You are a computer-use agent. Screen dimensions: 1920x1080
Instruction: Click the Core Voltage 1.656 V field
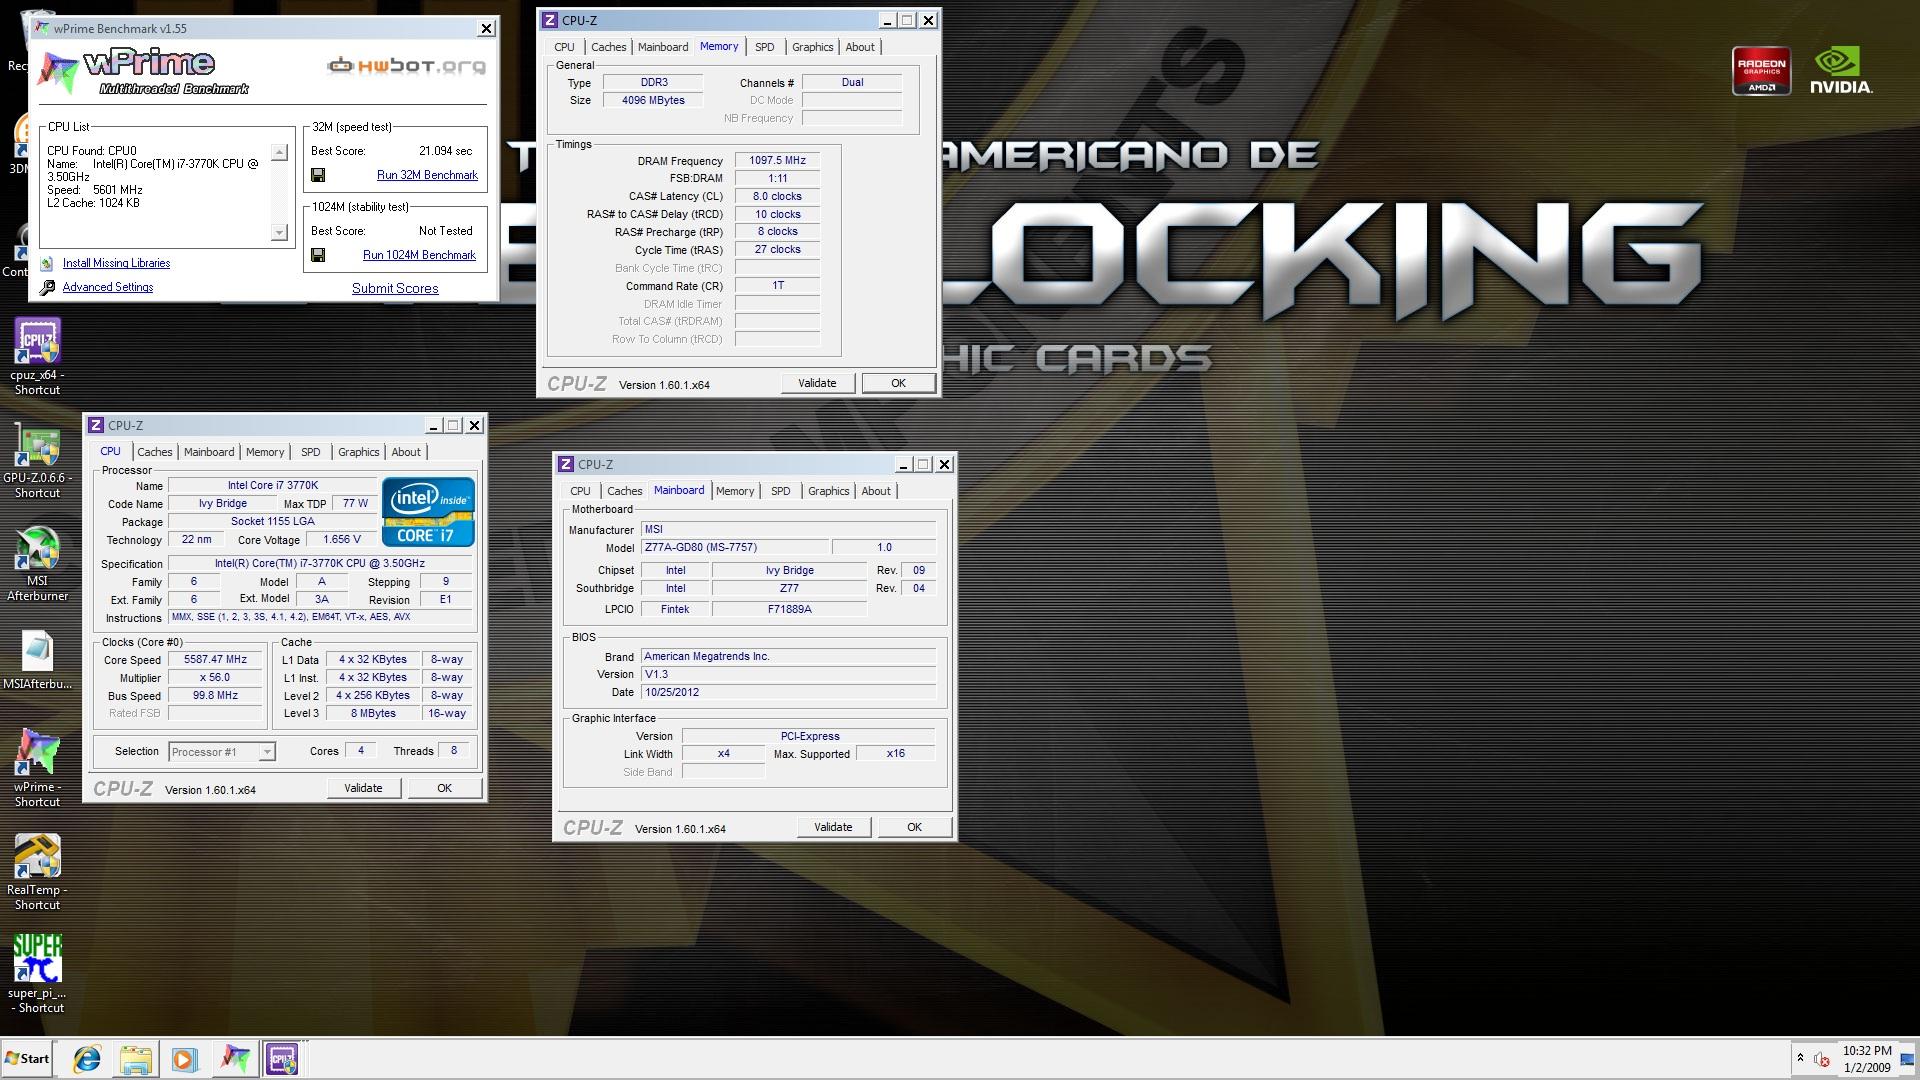tap(342, 540)
